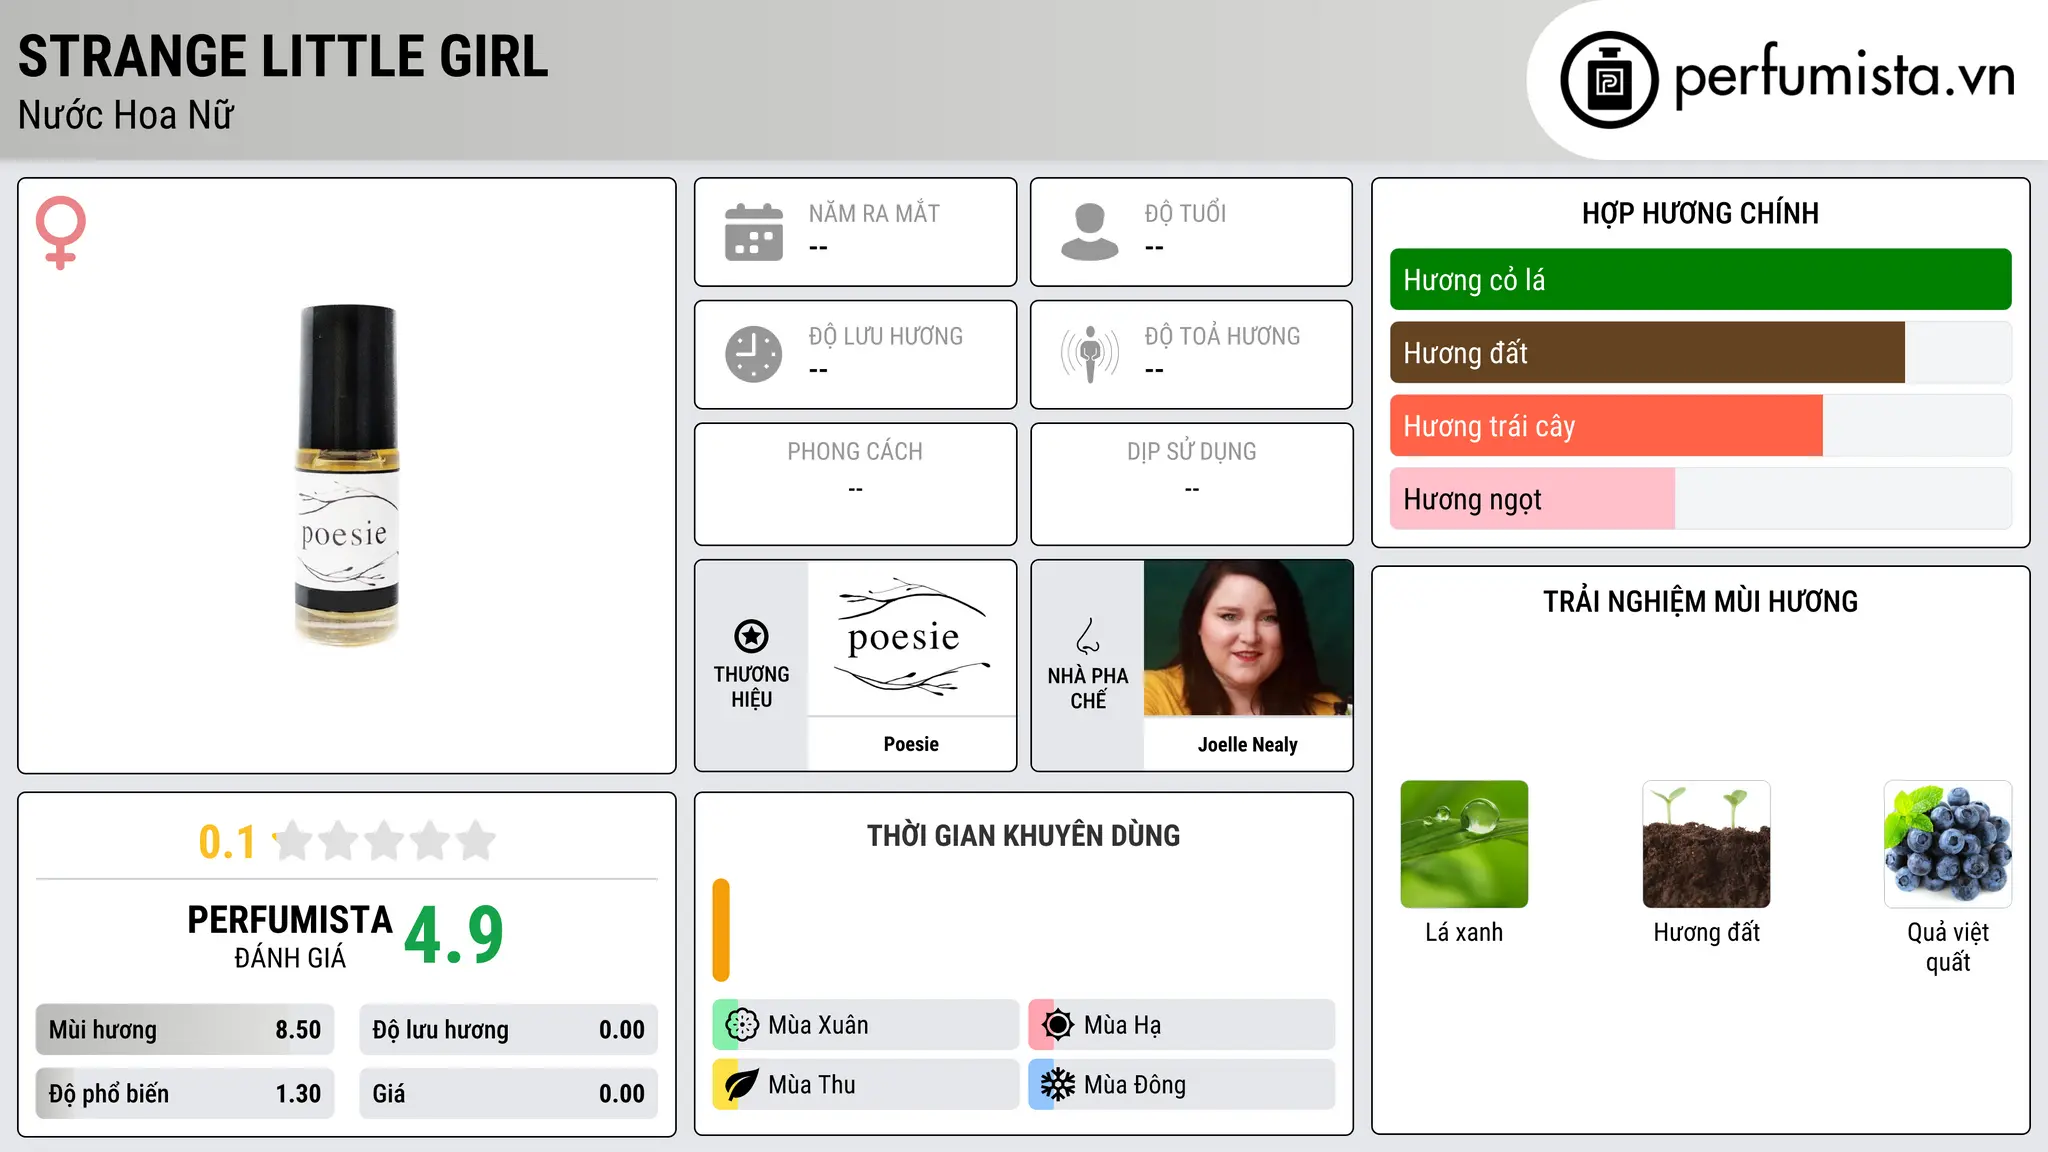
Task: Click the THƯƠNG HIỆU label
Action: point(751,686)
